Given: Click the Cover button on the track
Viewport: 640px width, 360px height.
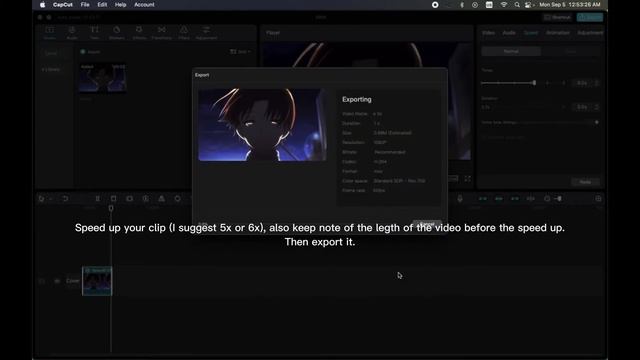Looking at the screenshot, I should [73, 281].
